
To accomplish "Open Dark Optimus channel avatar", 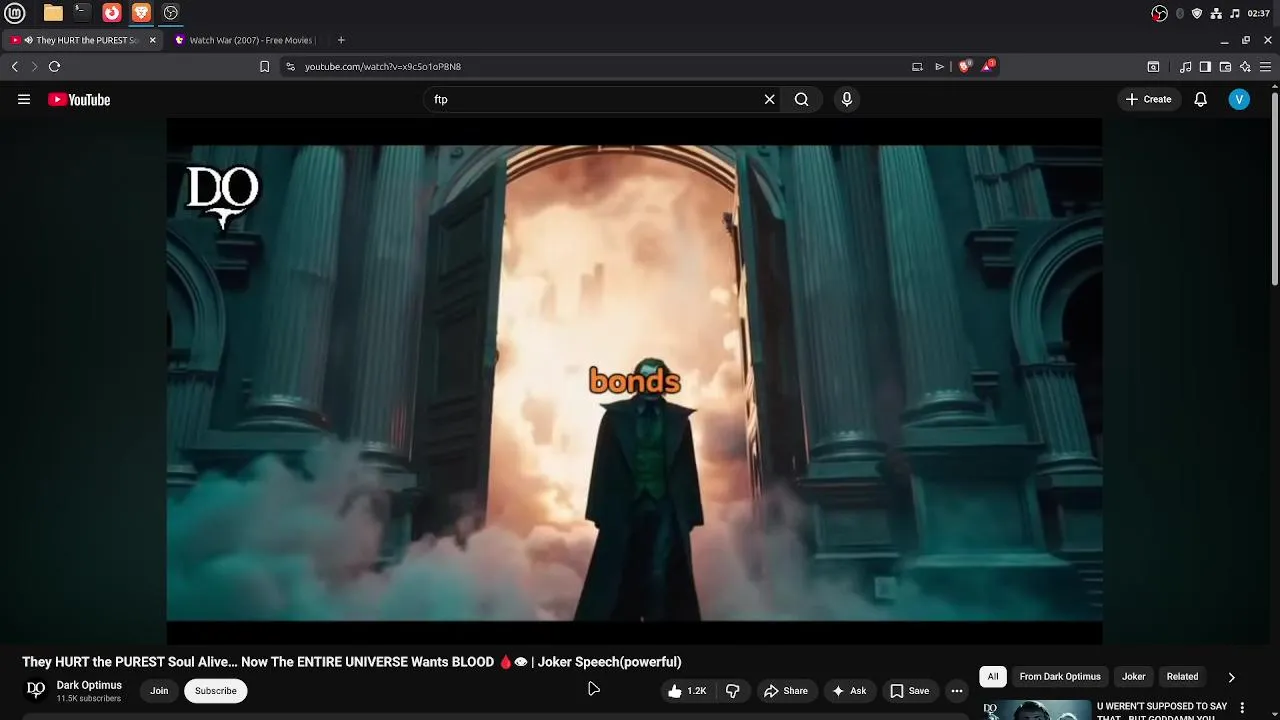I will [x=35, y=690].
